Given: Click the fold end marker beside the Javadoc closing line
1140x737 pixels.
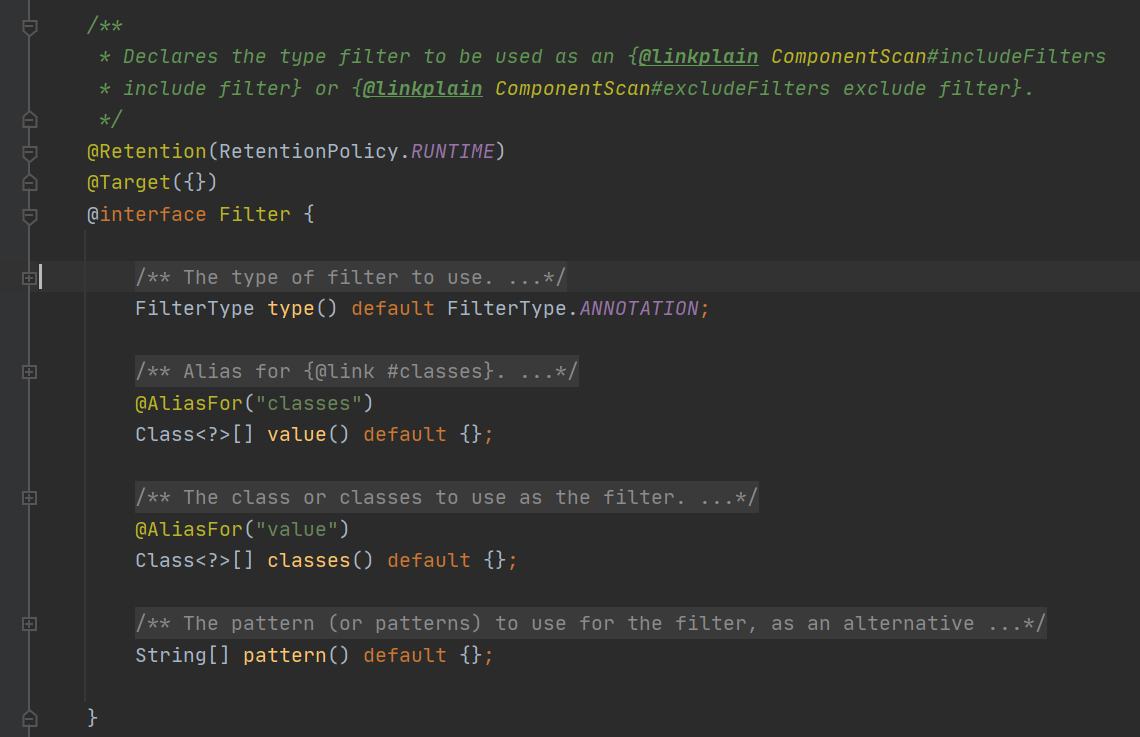Looking at the screenshot, I should click(x=30, y=119).
